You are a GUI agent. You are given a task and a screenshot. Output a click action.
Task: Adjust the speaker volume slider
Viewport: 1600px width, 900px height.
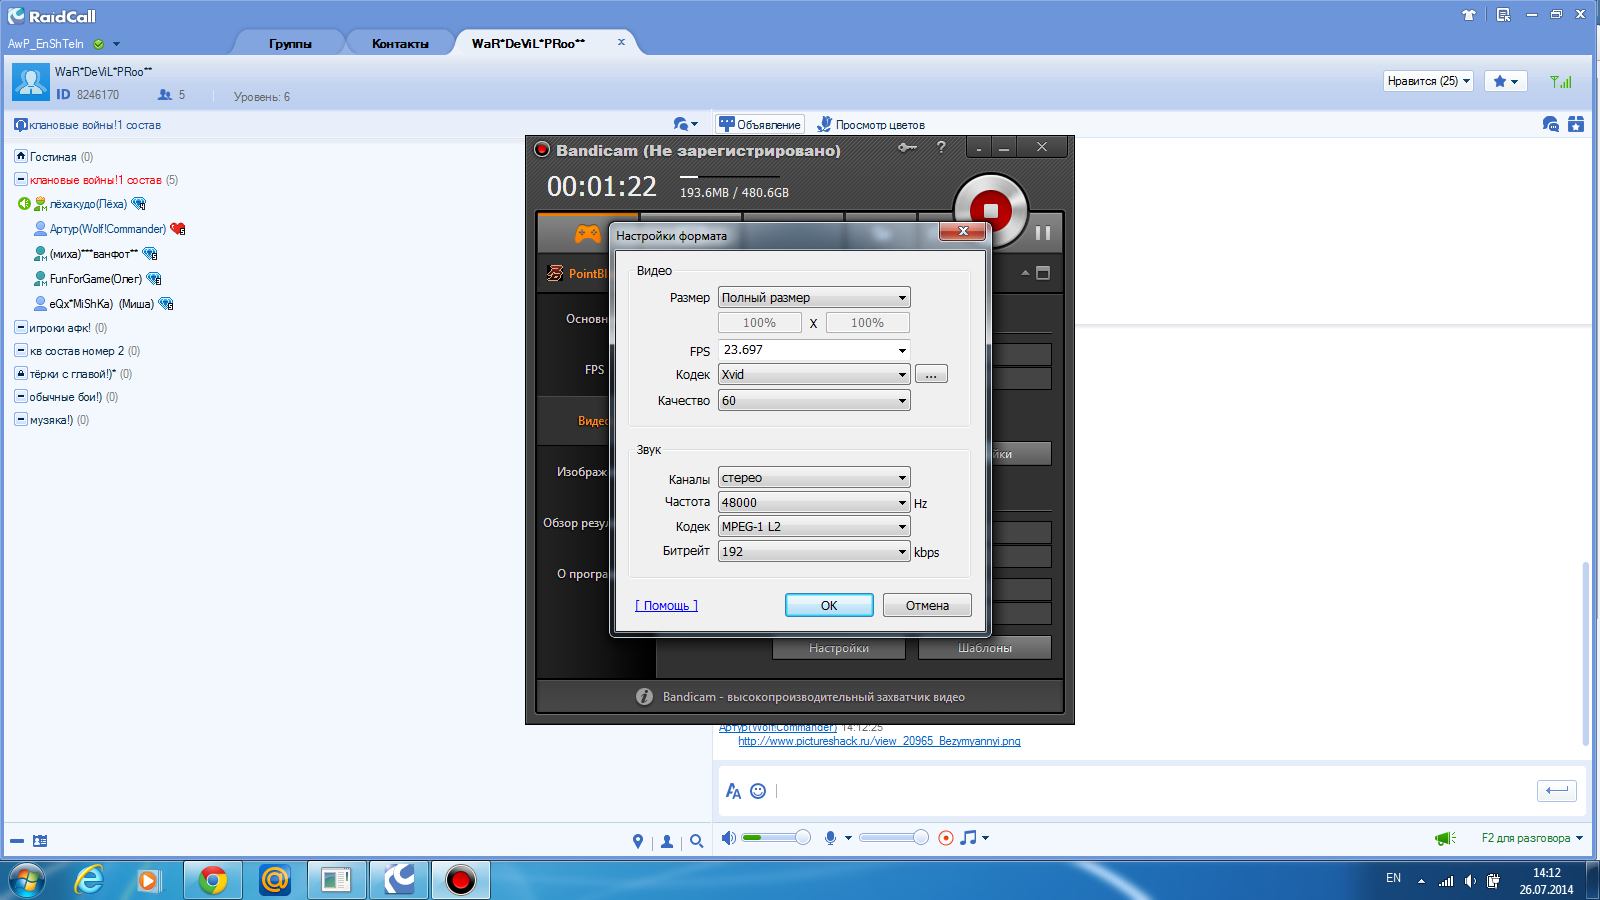tap(776, 838)
